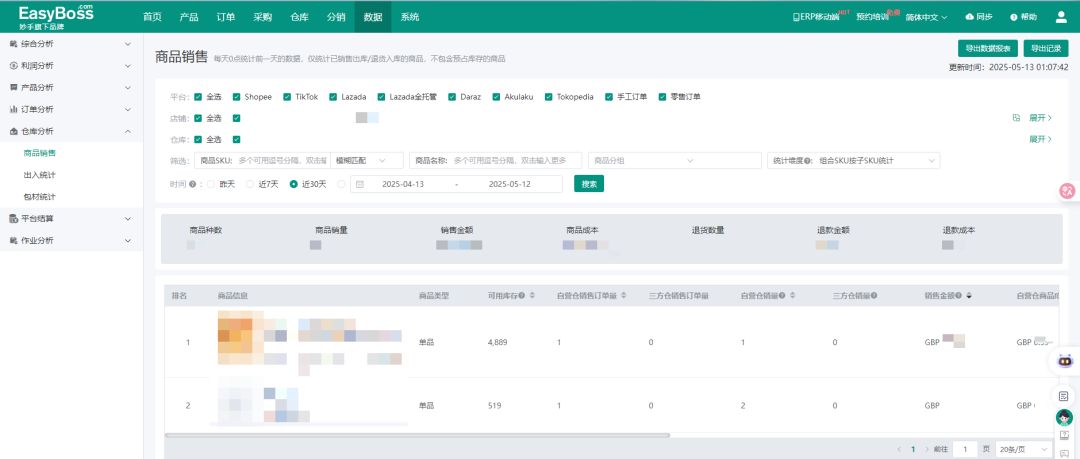
Task: Click green 搜索 search button
Action: click(x=589, y=184)
